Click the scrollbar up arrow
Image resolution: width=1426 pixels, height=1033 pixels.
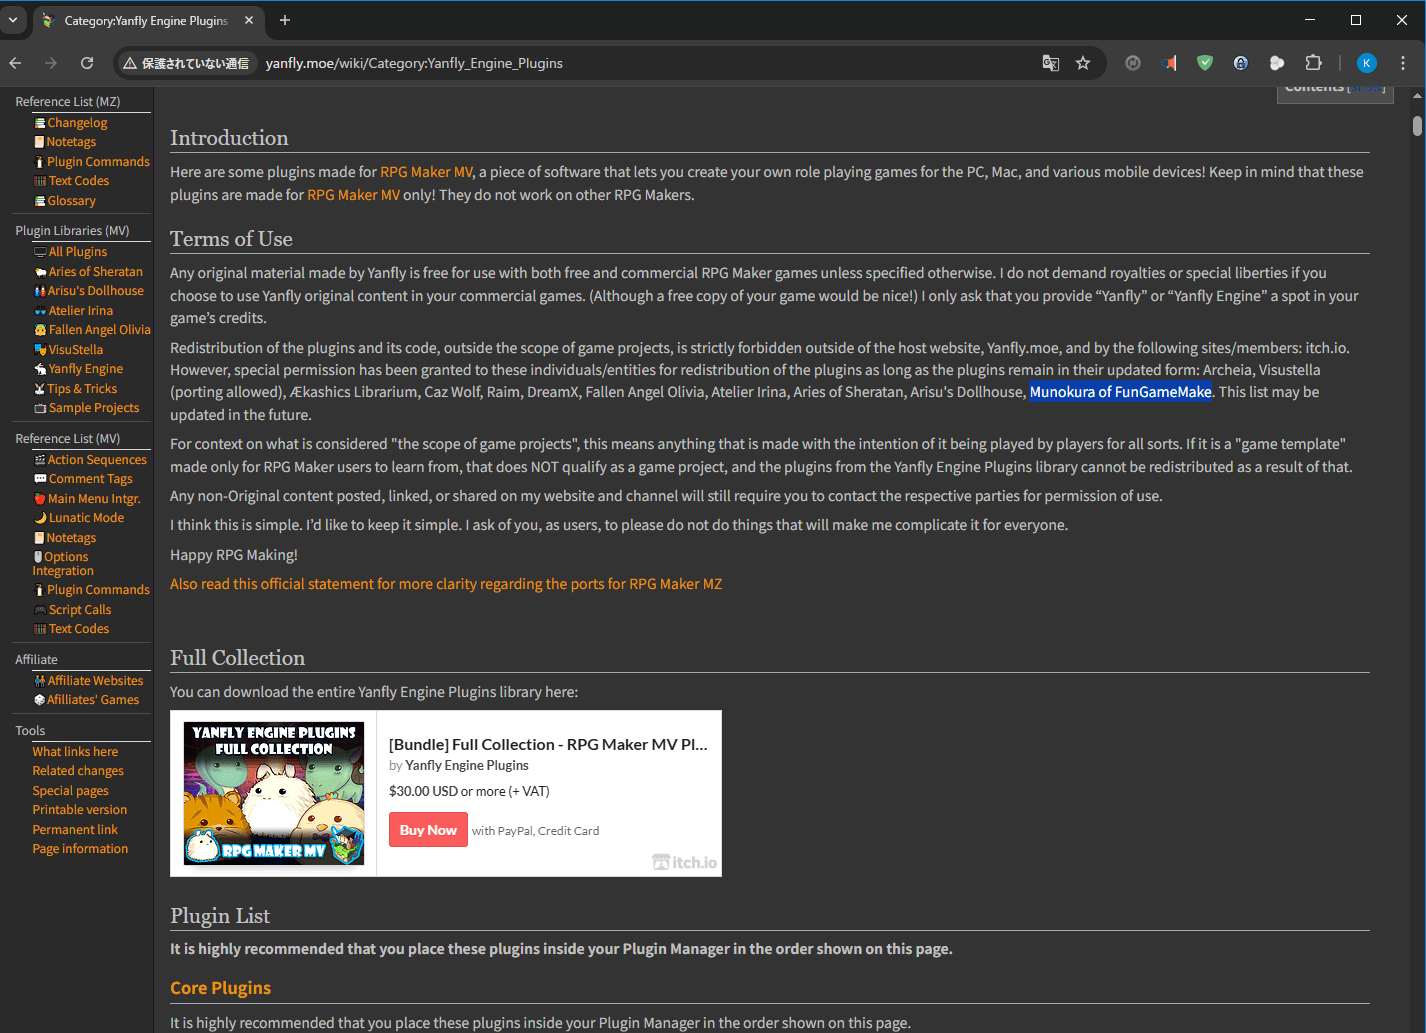1417,96
